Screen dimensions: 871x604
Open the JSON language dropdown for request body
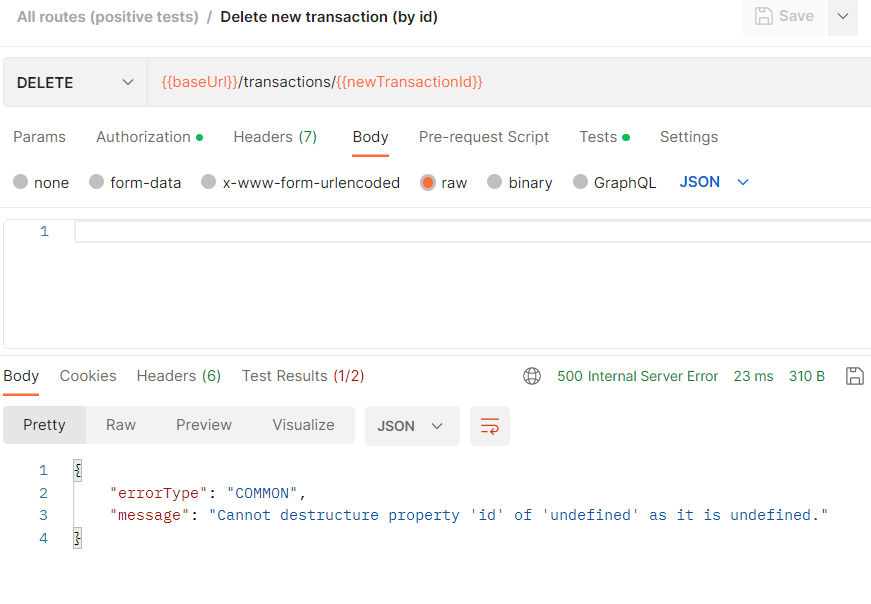coord(714,182)
